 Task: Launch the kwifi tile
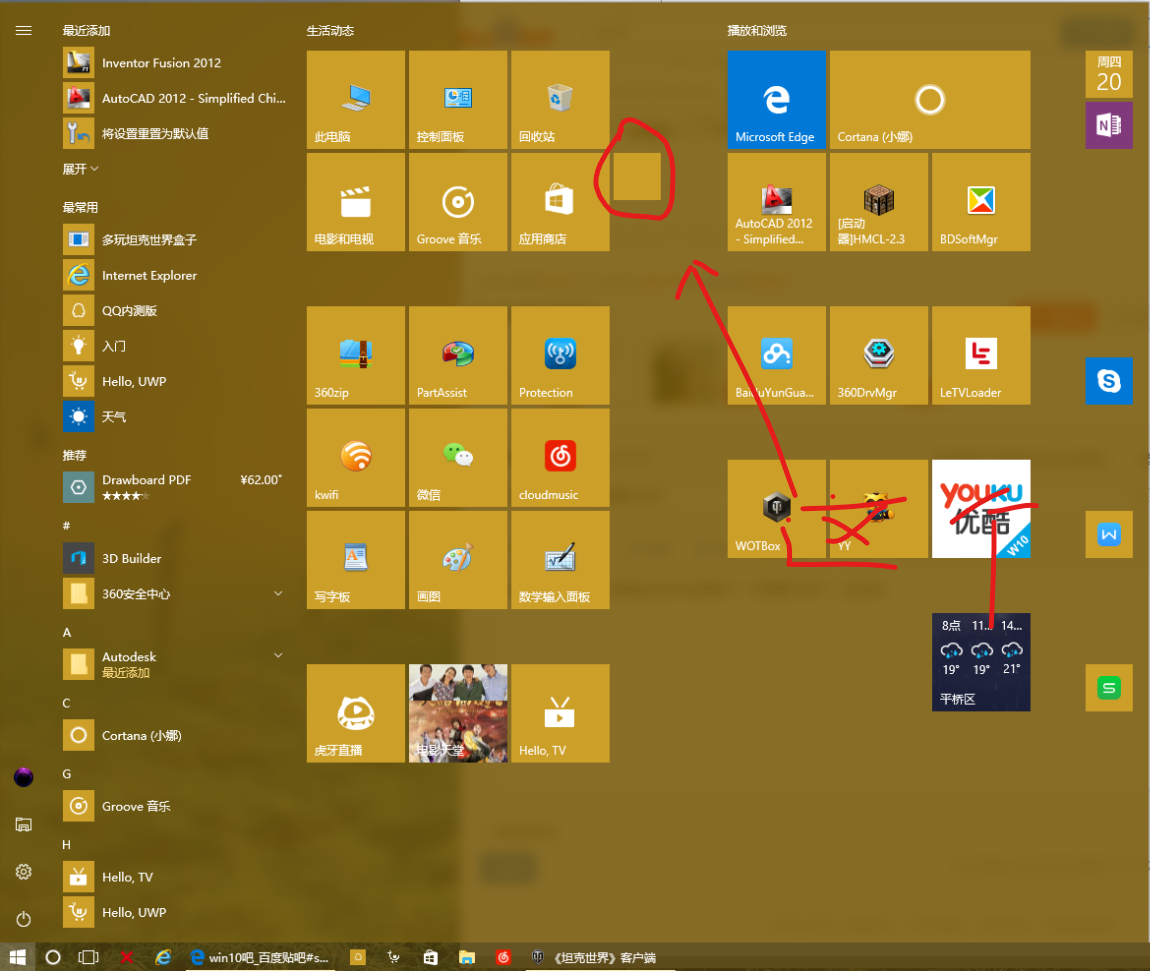coord(356,458)
